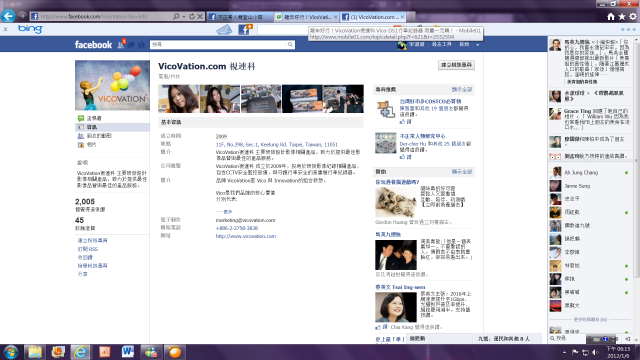Open first photo strip thumbnail
This screenshot has width=640, height=360.
pos(179,99)
